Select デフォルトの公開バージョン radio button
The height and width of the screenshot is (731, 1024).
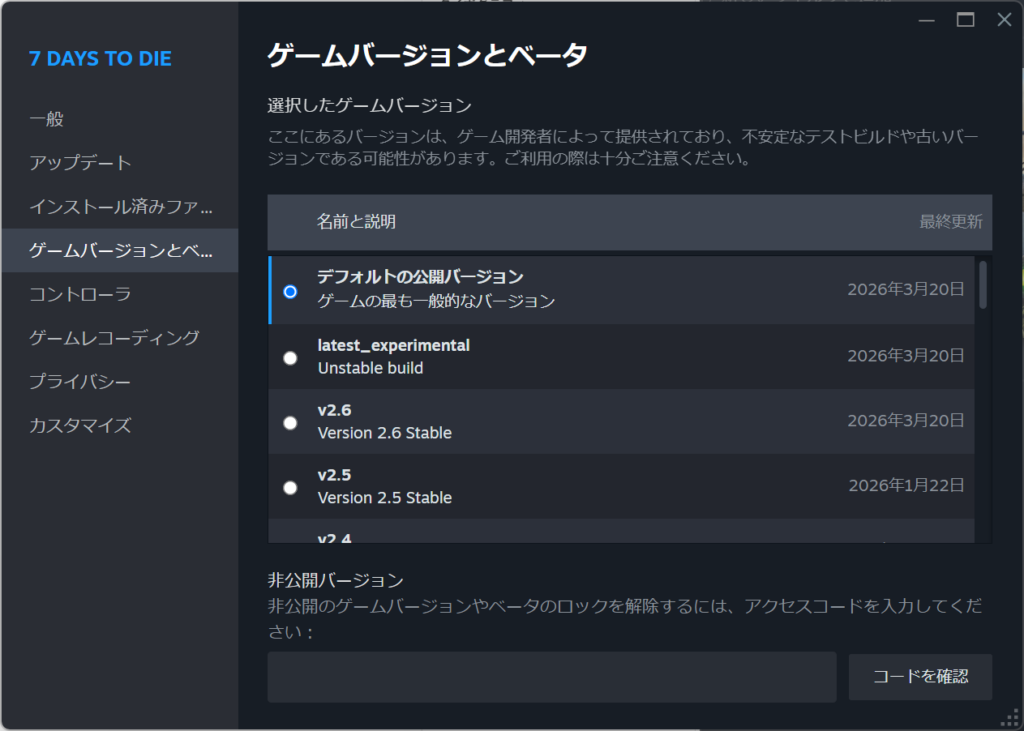[x=290, y=292]
